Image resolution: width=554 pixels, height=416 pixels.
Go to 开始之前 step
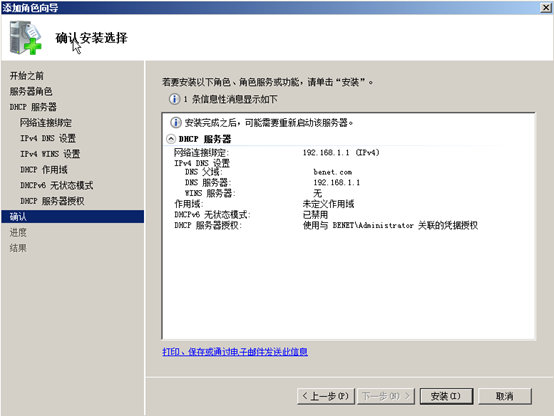(27, 76)
